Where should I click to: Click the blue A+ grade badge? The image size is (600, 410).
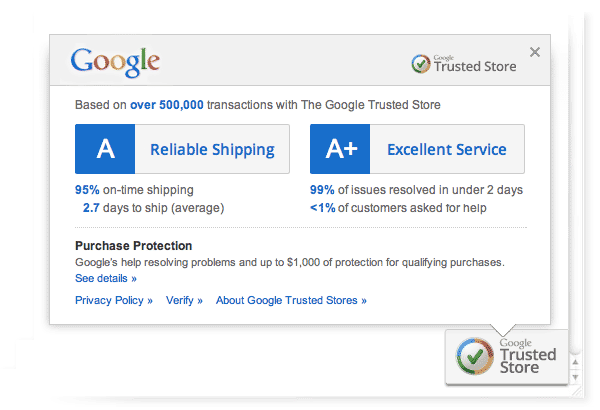[x=341, y=150]
